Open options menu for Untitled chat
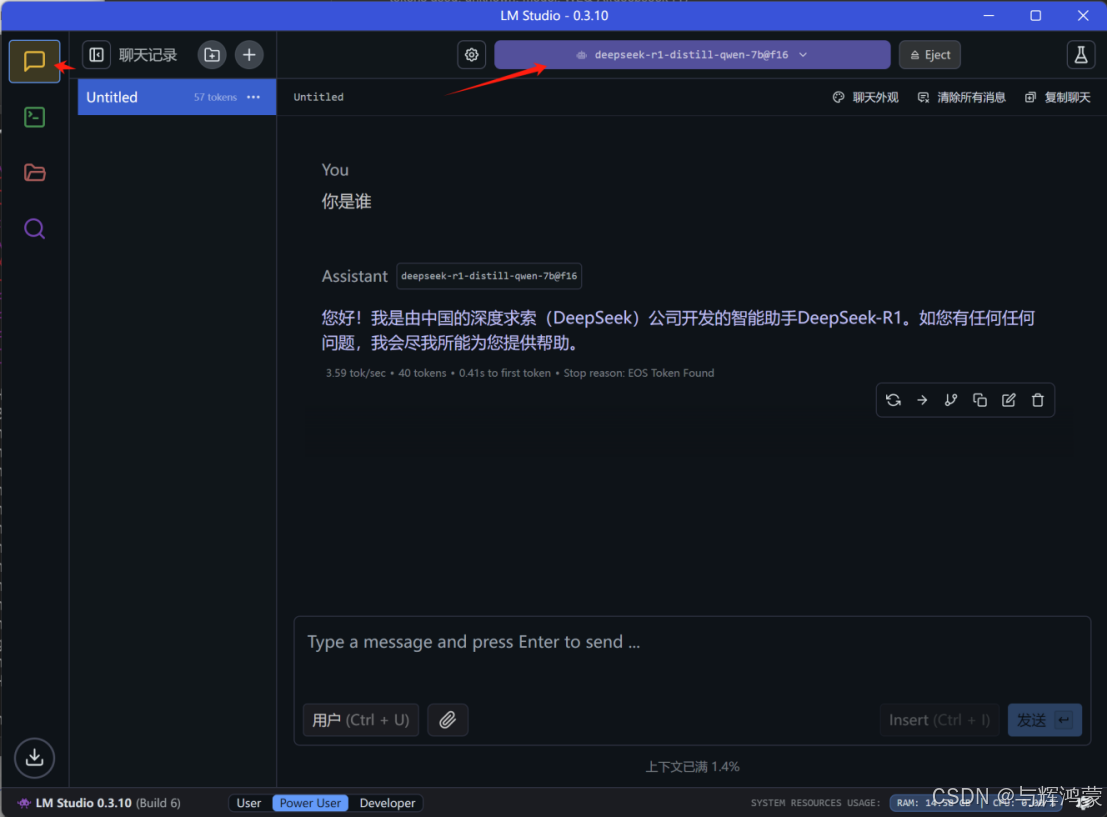This screenshot has width=1107, height=817. [x=253, y=97]
